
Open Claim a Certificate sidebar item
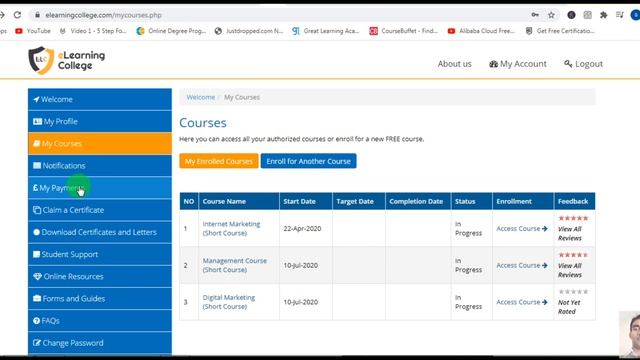tap(100, 210)
